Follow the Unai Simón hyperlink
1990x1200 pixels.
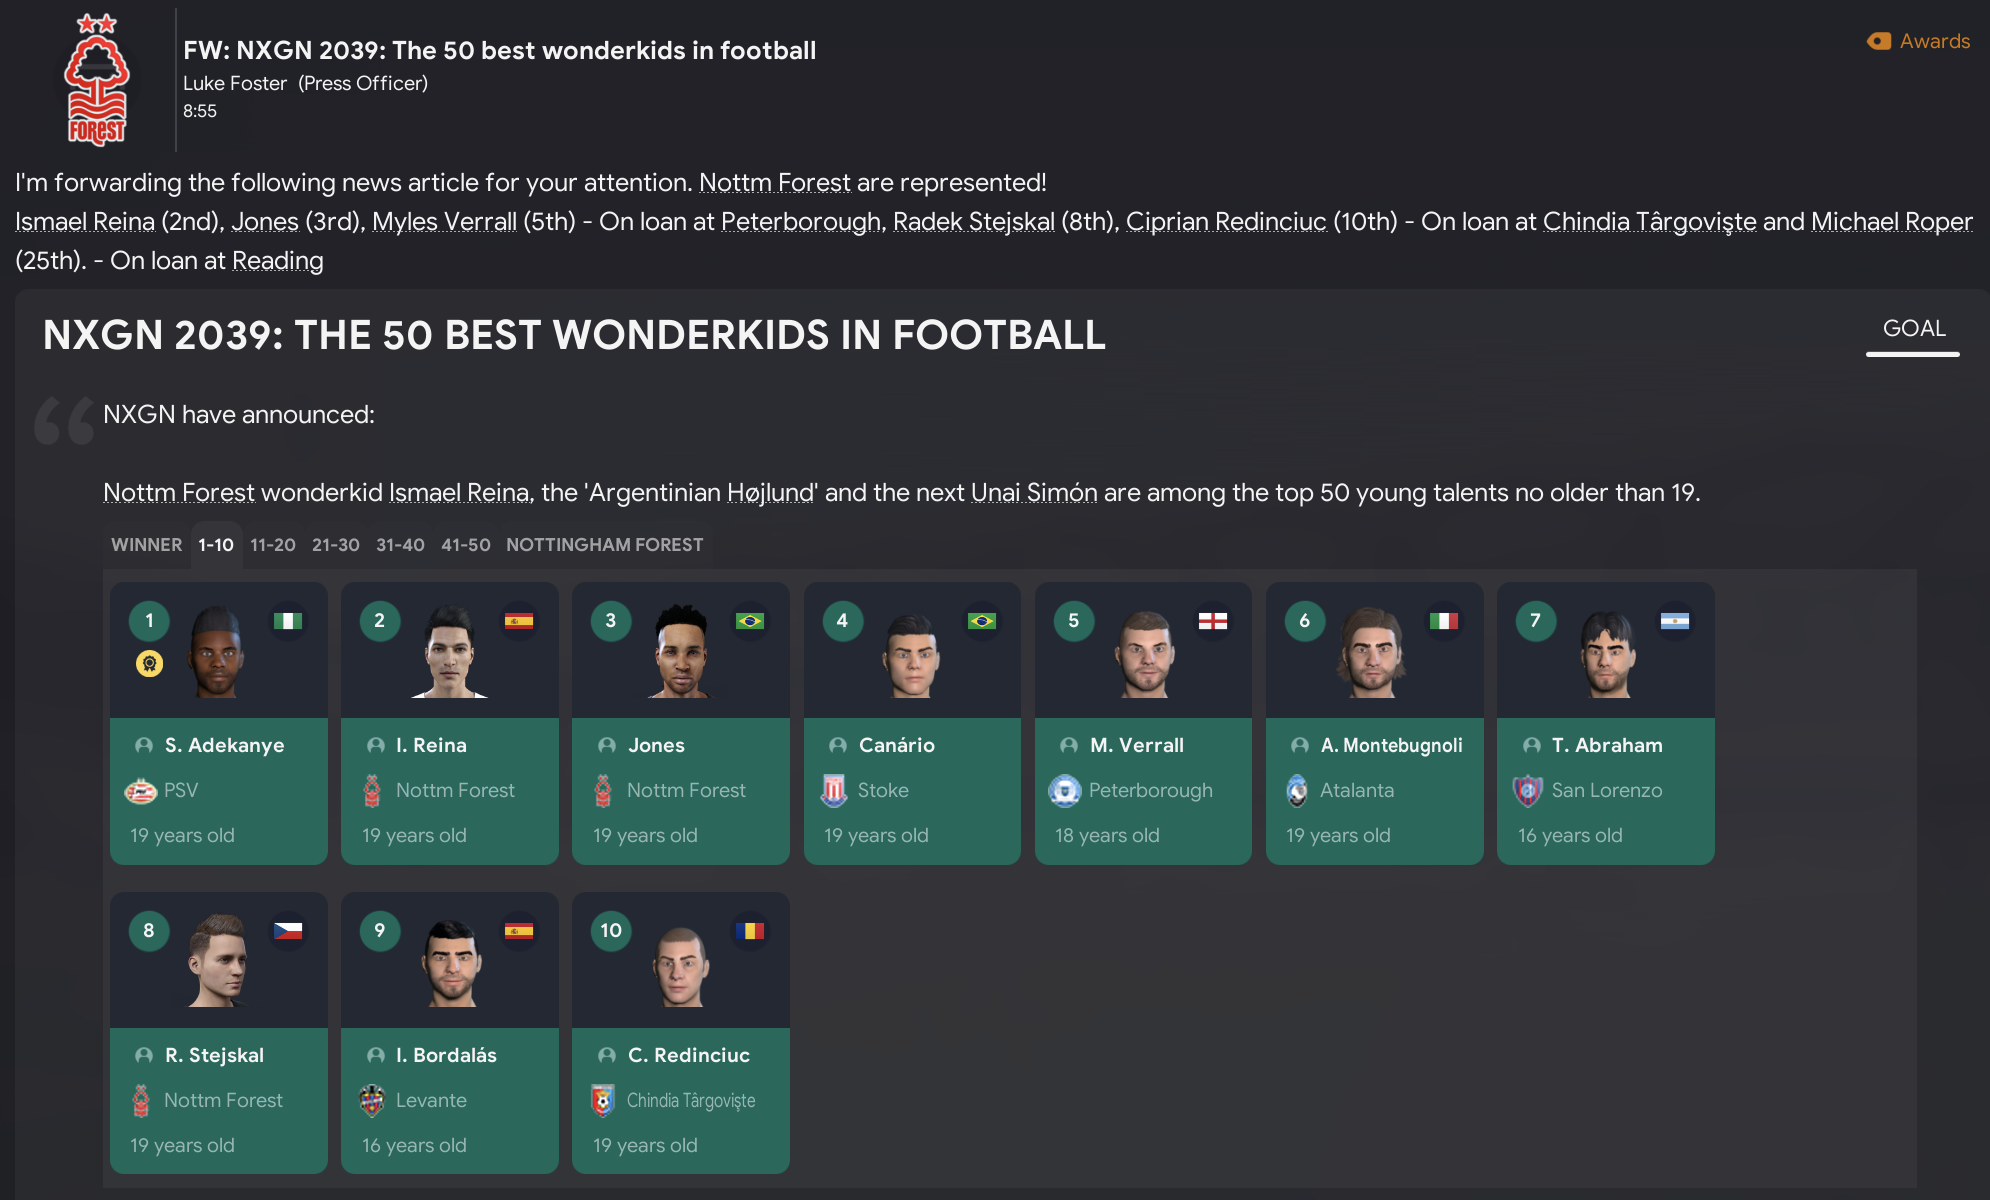coord(1034,493)
